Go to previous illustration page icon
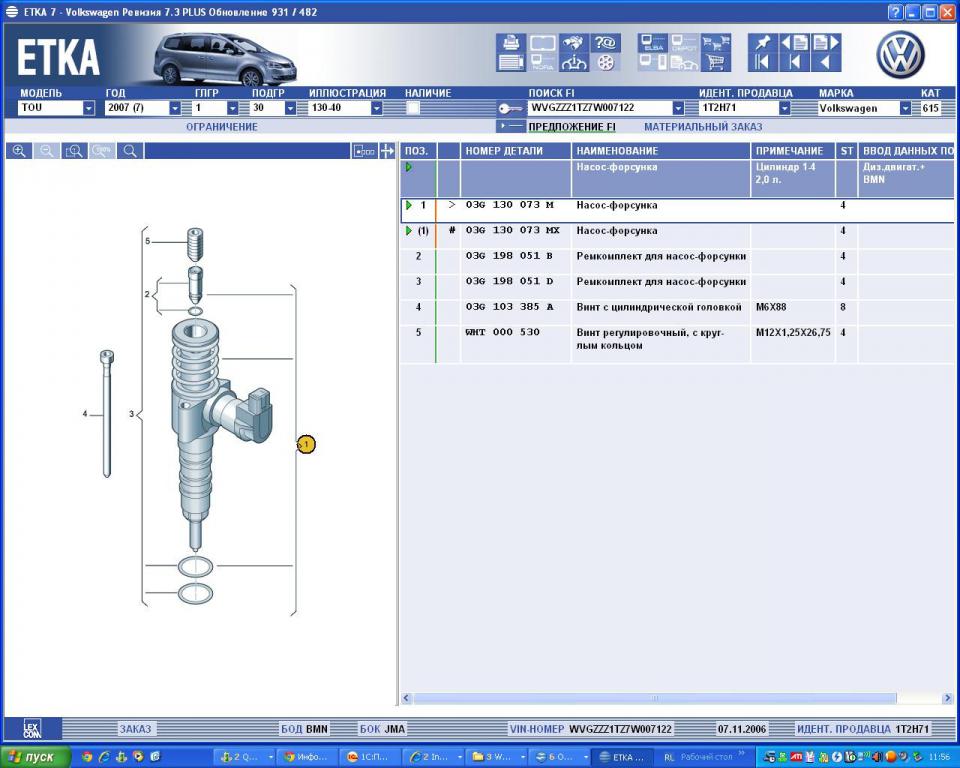This screenshot has height=768, width=960. click(794, 43)
